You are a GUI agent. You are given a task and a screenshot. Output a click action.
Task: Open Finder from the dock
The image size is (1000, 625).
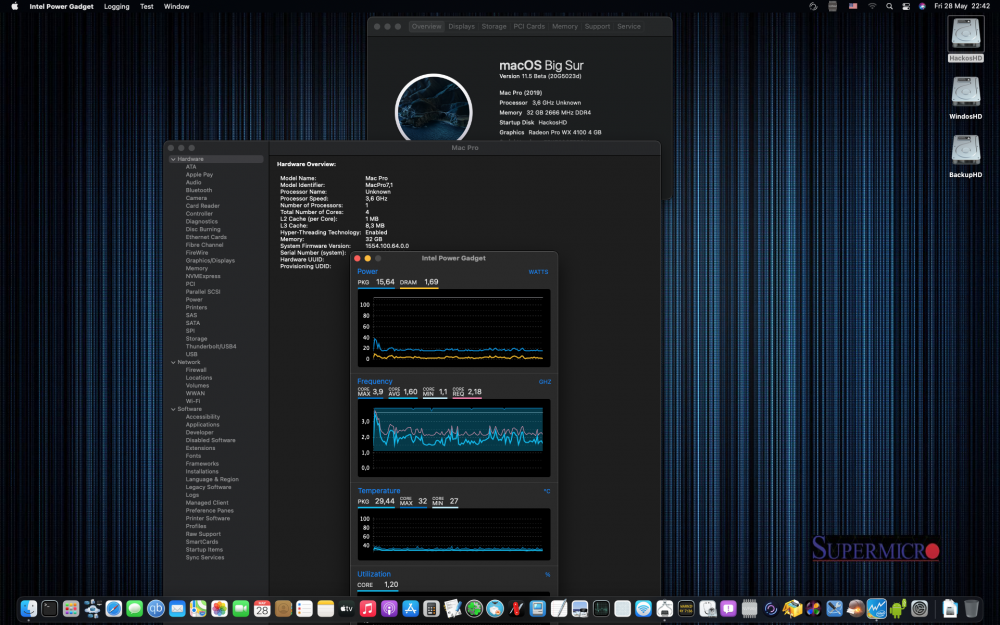[29, 608]
